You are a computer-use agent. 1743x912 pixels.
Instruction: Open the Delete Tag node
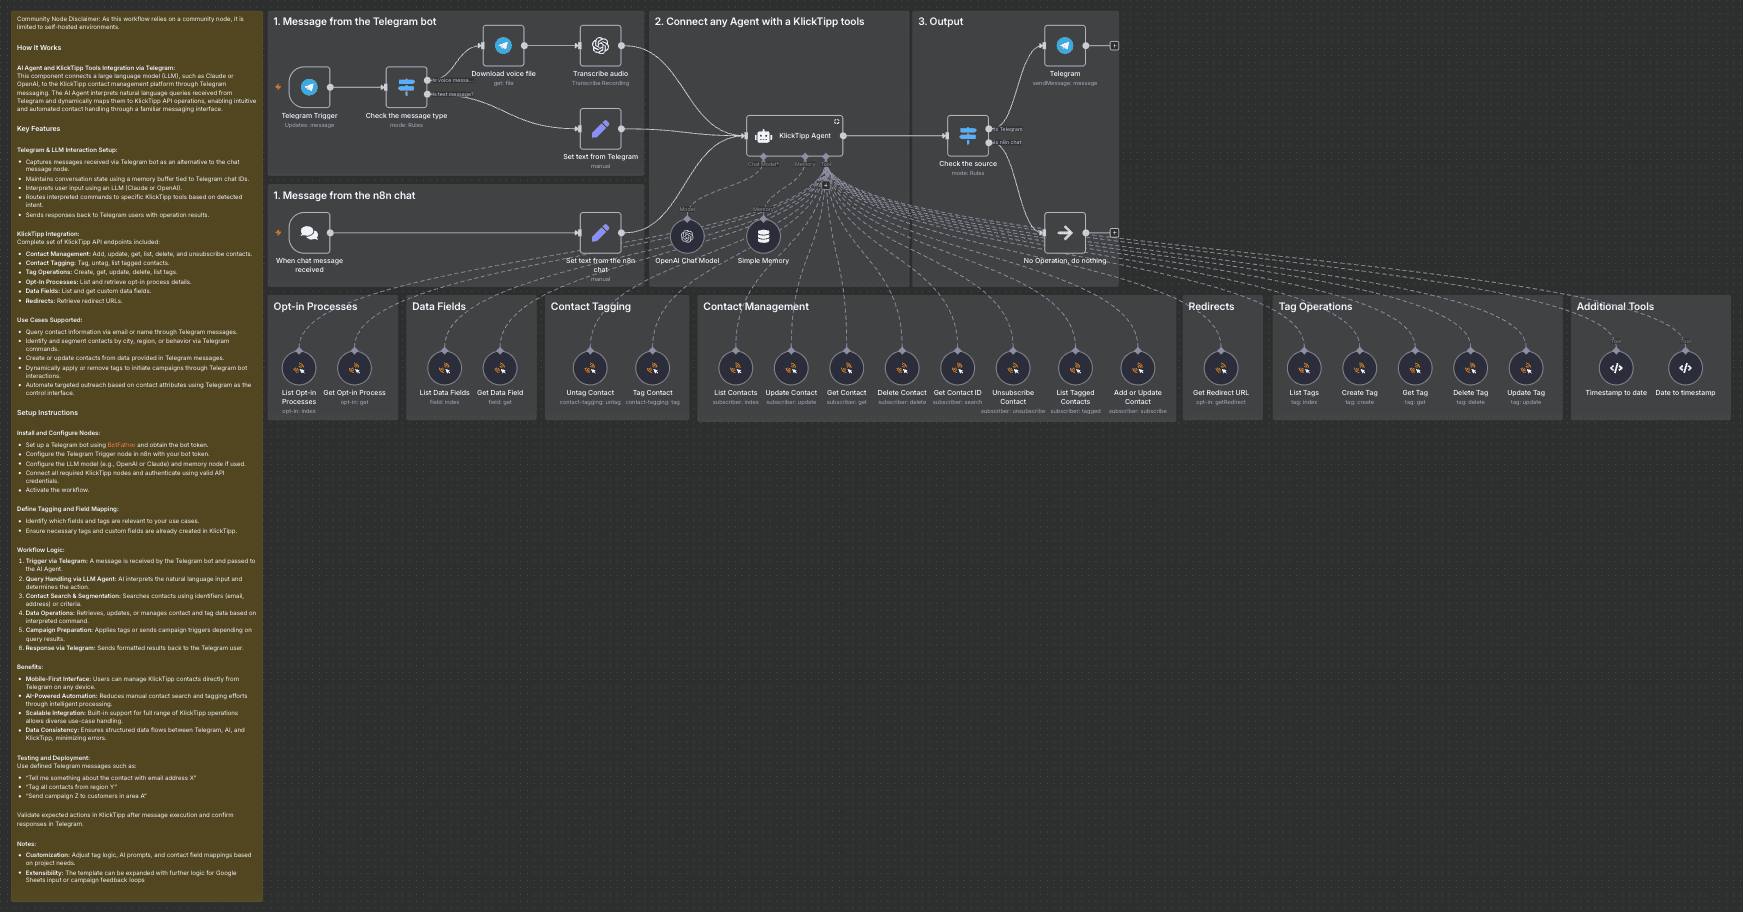tap(1470, 368)
